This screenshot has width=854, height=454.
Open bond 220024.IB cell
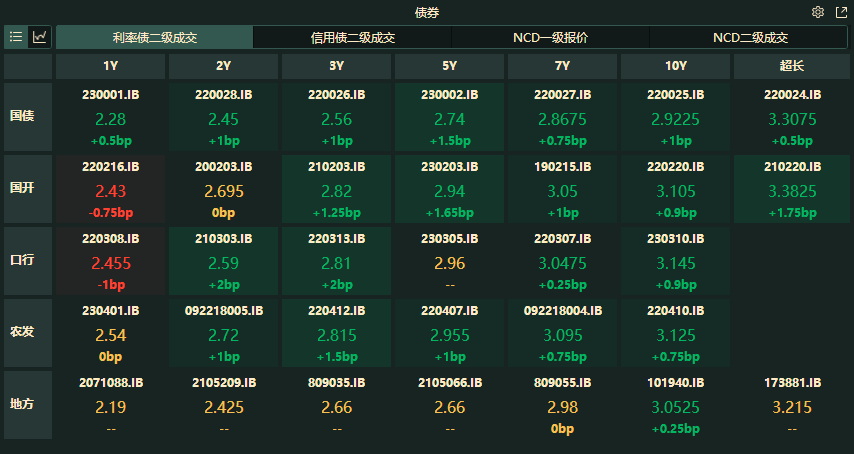pyautogui.click(x=792, y=116)
